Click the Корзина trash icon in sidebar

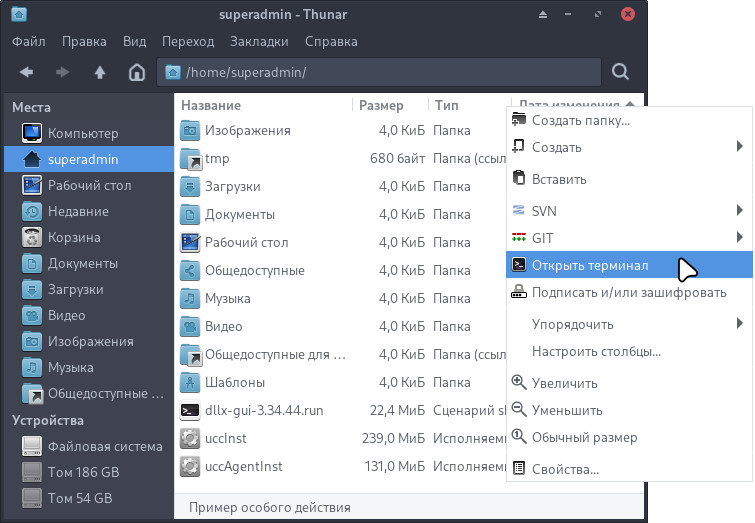click(x=32, y=237)
